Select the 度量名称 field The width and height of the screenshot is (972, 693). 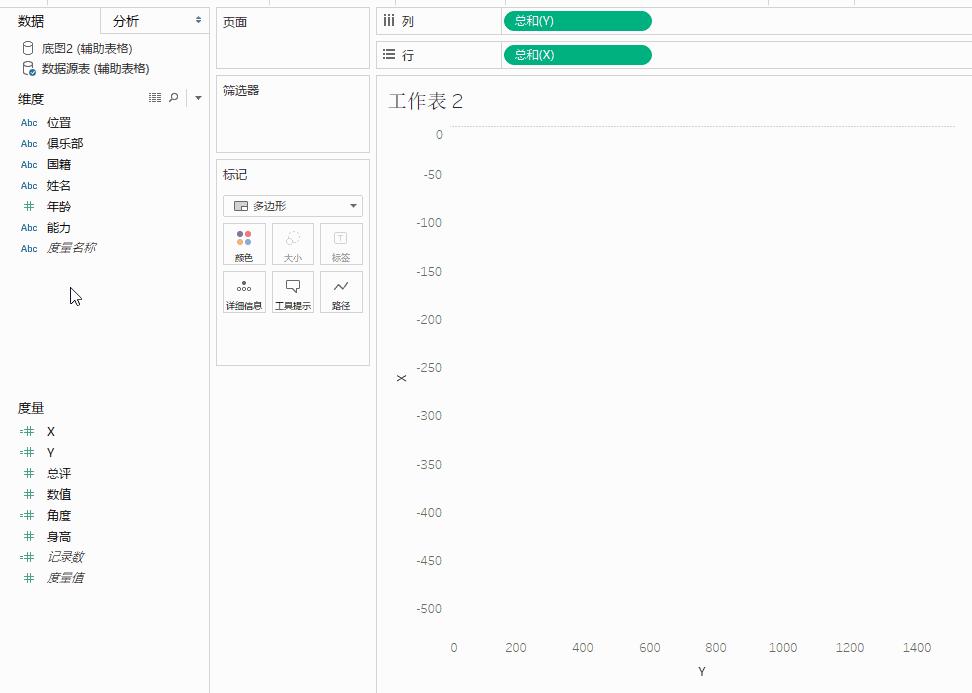71,248
